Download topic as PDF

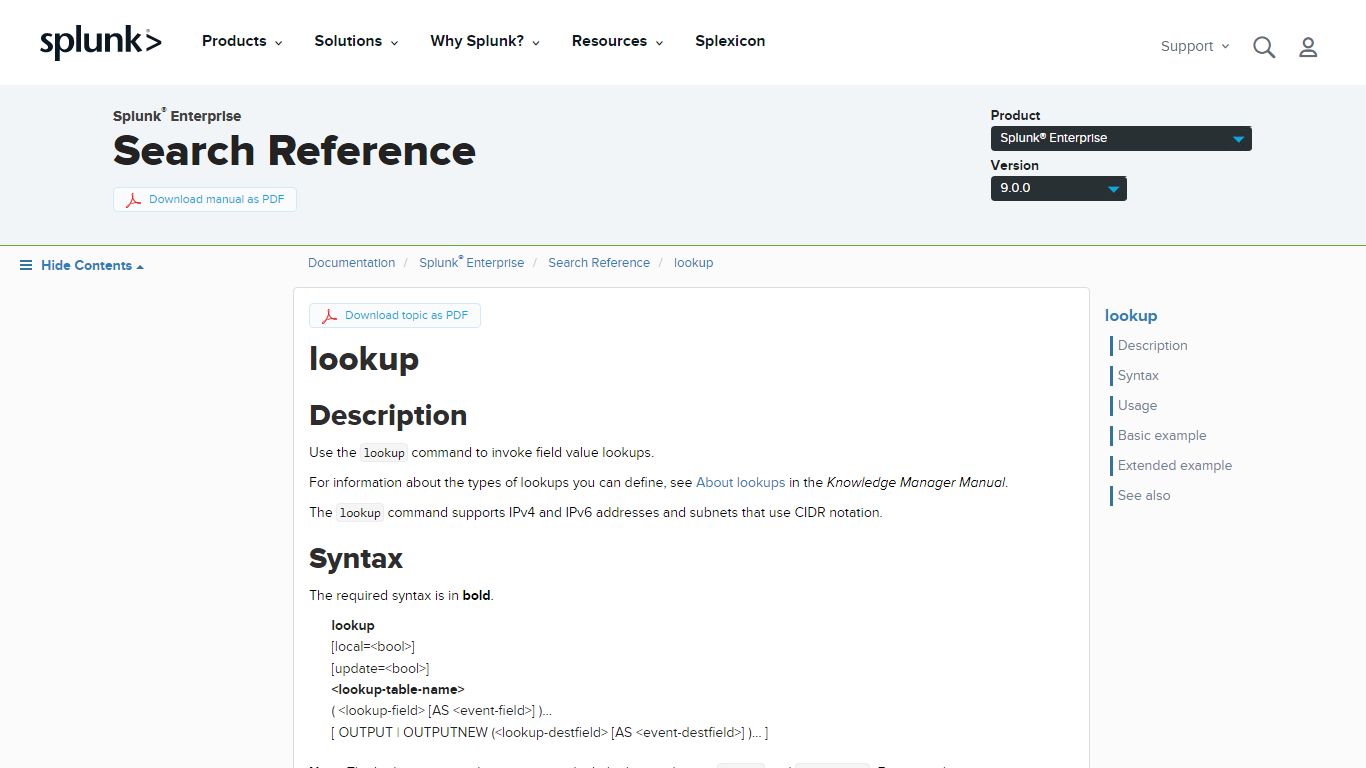click(395, 316)
